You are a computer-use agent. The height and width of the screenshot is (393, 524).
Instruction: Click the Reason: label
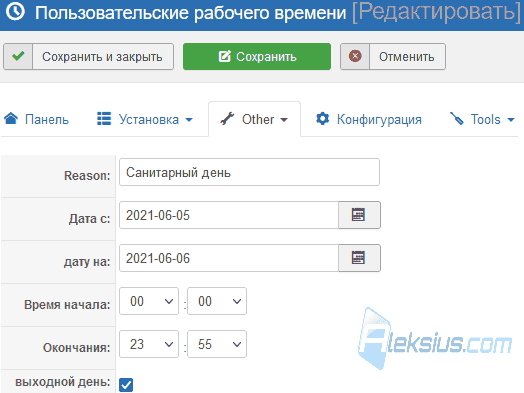coord(87,175)
